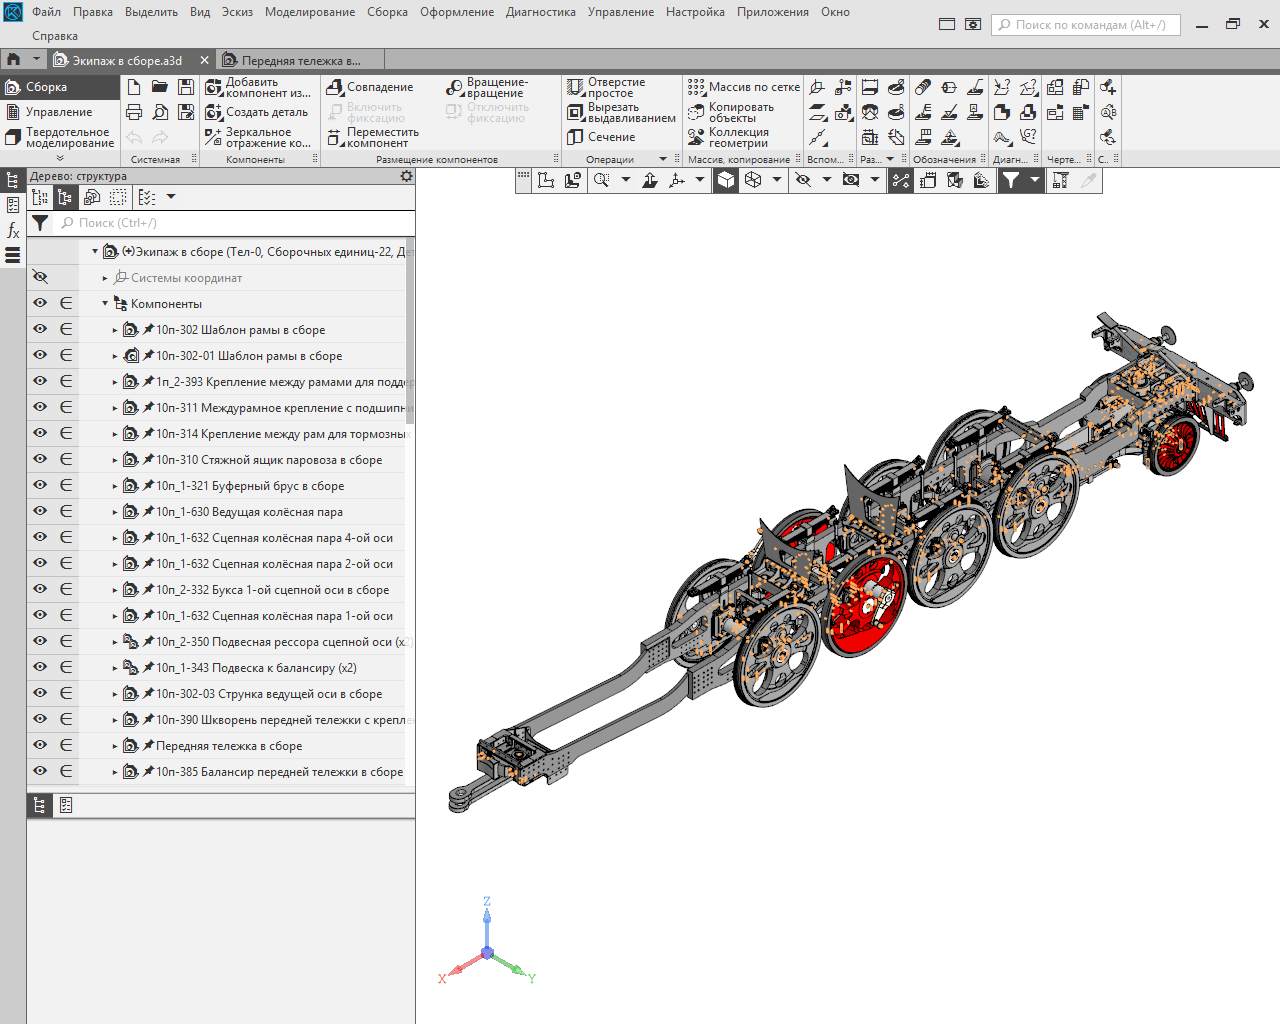Open the Операции group dropdown arrow
This screenshot has width=1280, height=1024.
[x=663, y=159]
